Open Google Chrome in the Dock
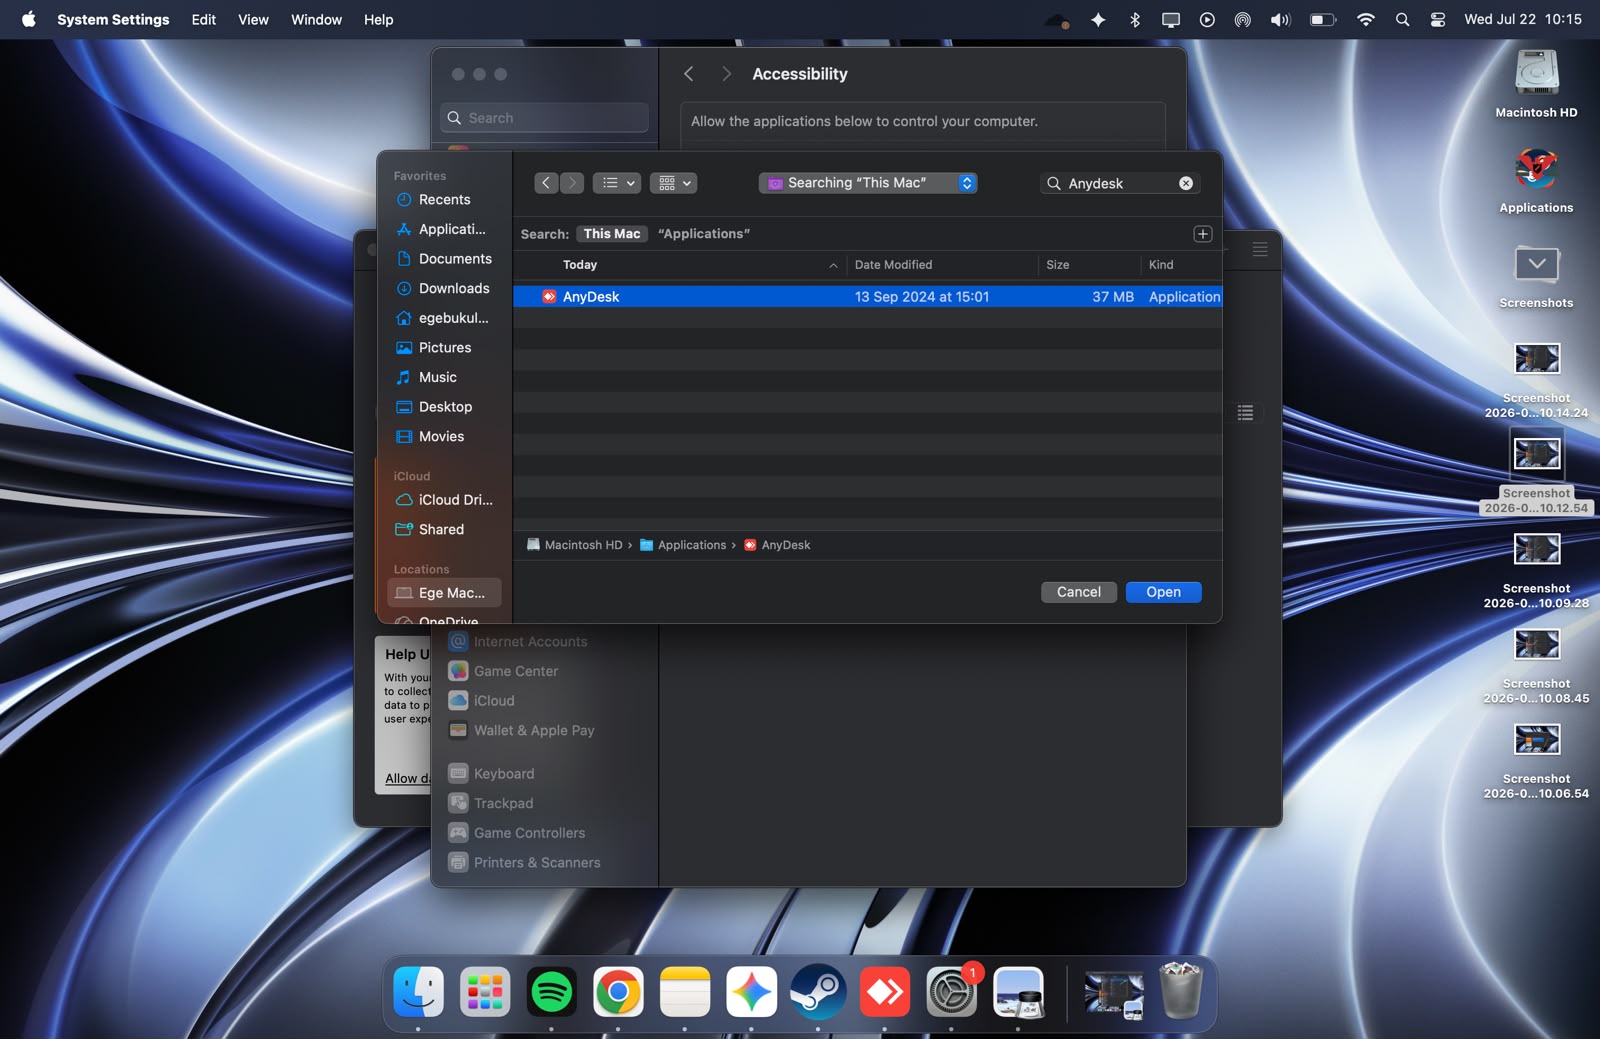Viewport: 1600px width, 1039px height. pyautogui.click(x=618, y=992)
